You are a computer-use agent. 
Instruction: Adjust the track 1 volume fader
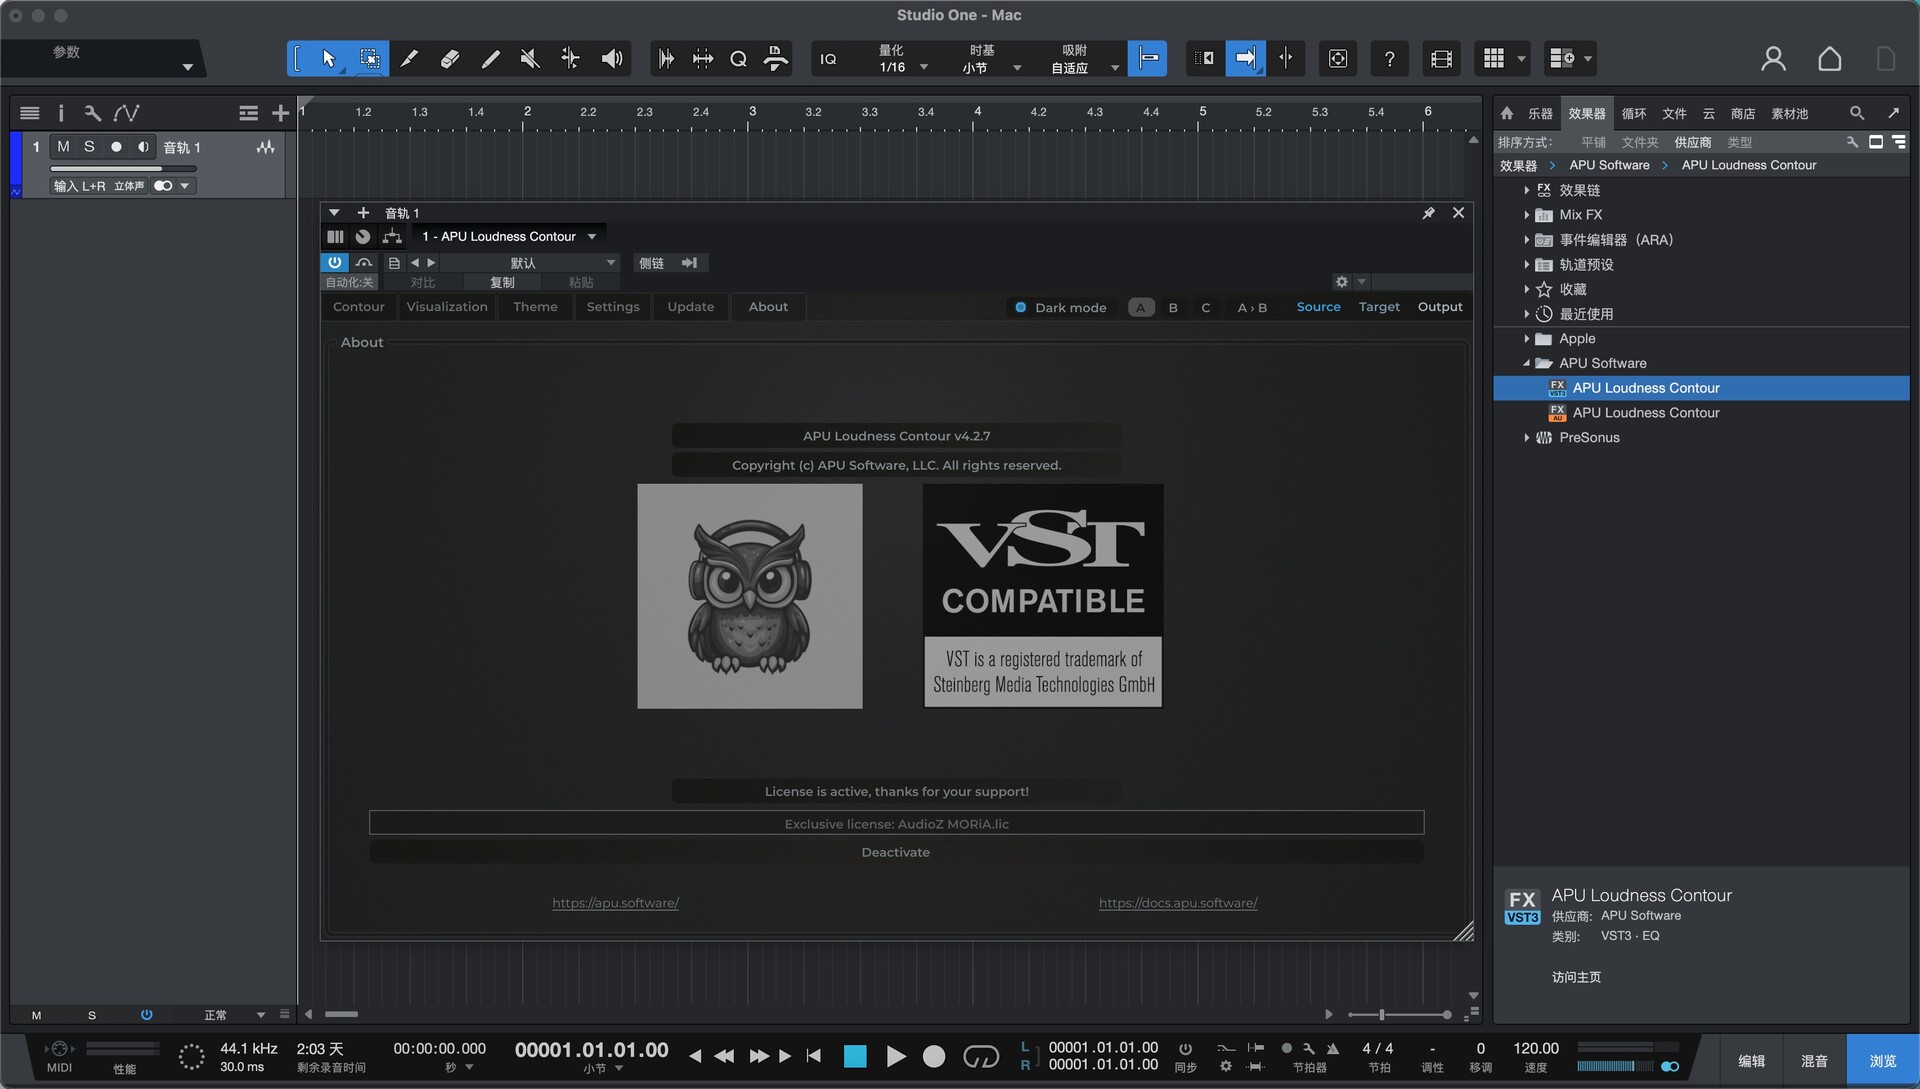click(124, 168)
